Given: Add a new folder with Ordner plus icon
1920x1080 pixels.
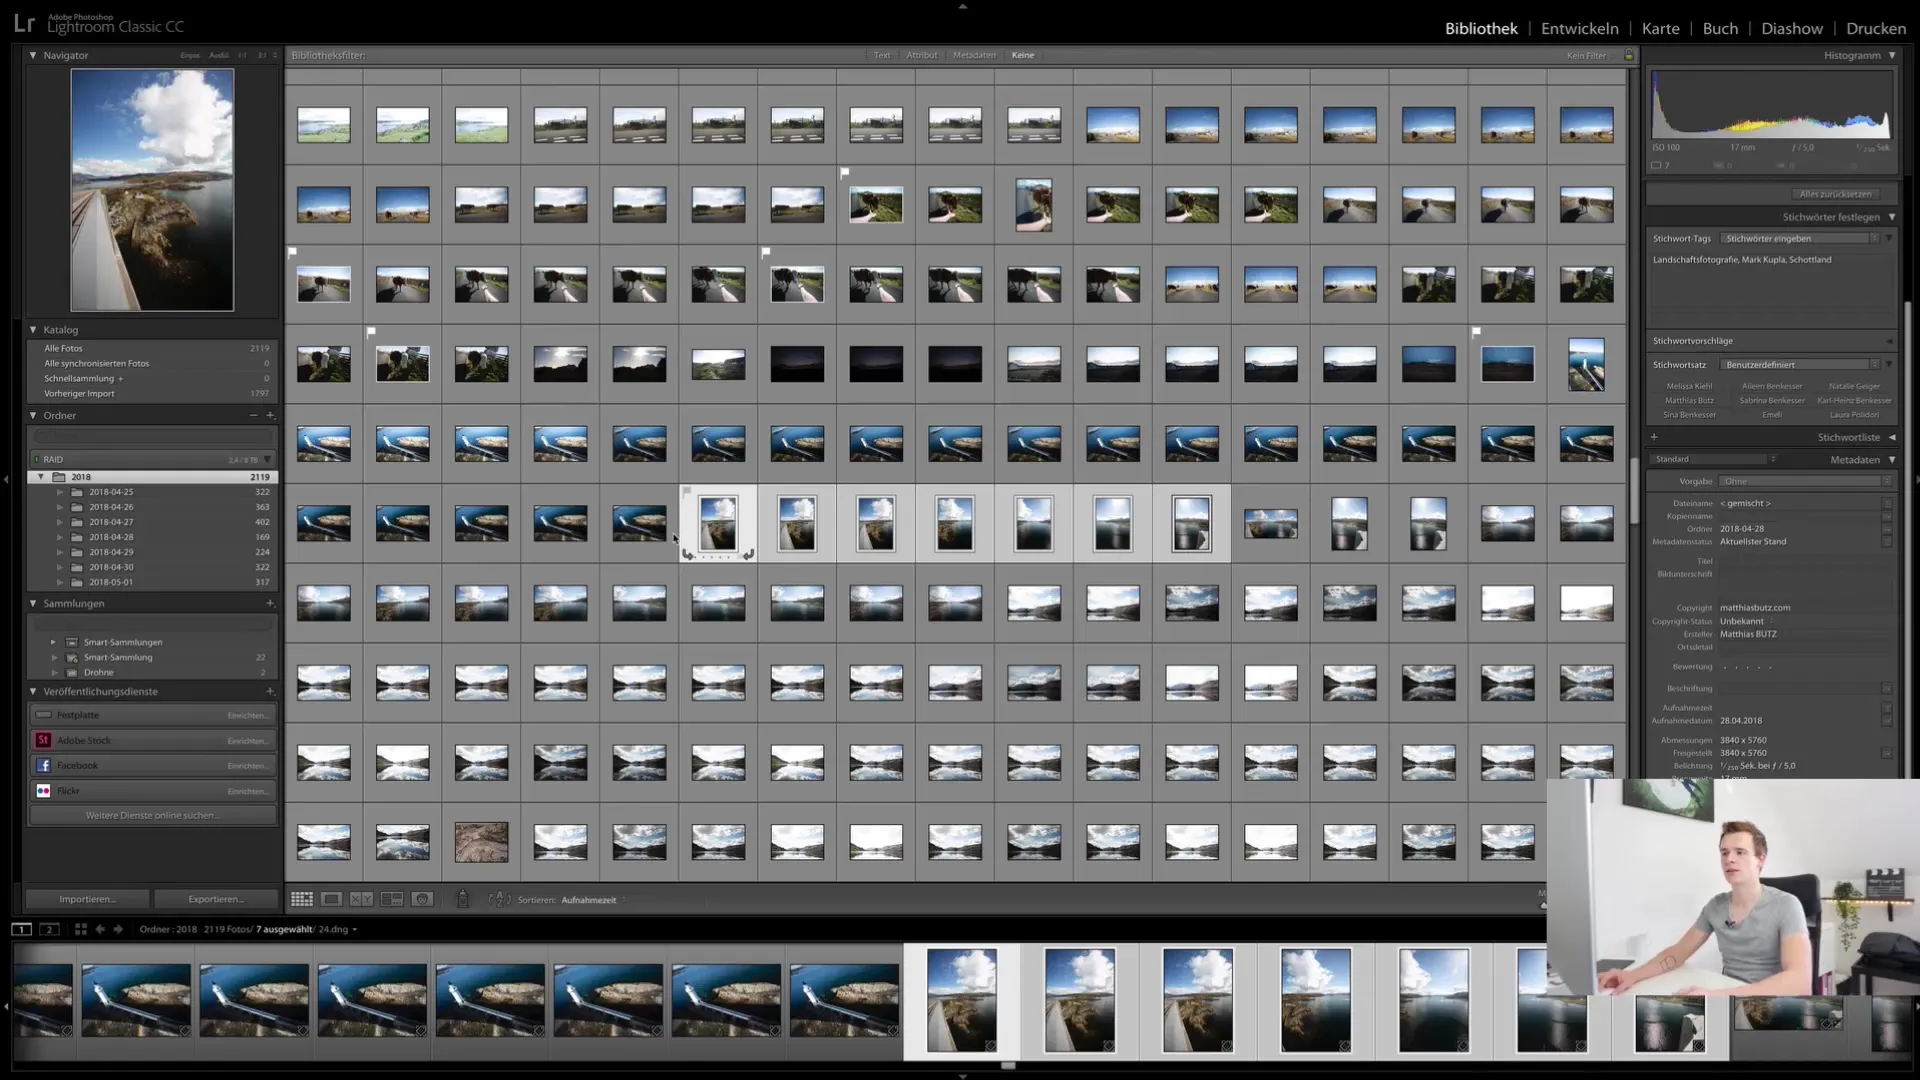Looking at the screenshot, I should click(x=270, y=415).
